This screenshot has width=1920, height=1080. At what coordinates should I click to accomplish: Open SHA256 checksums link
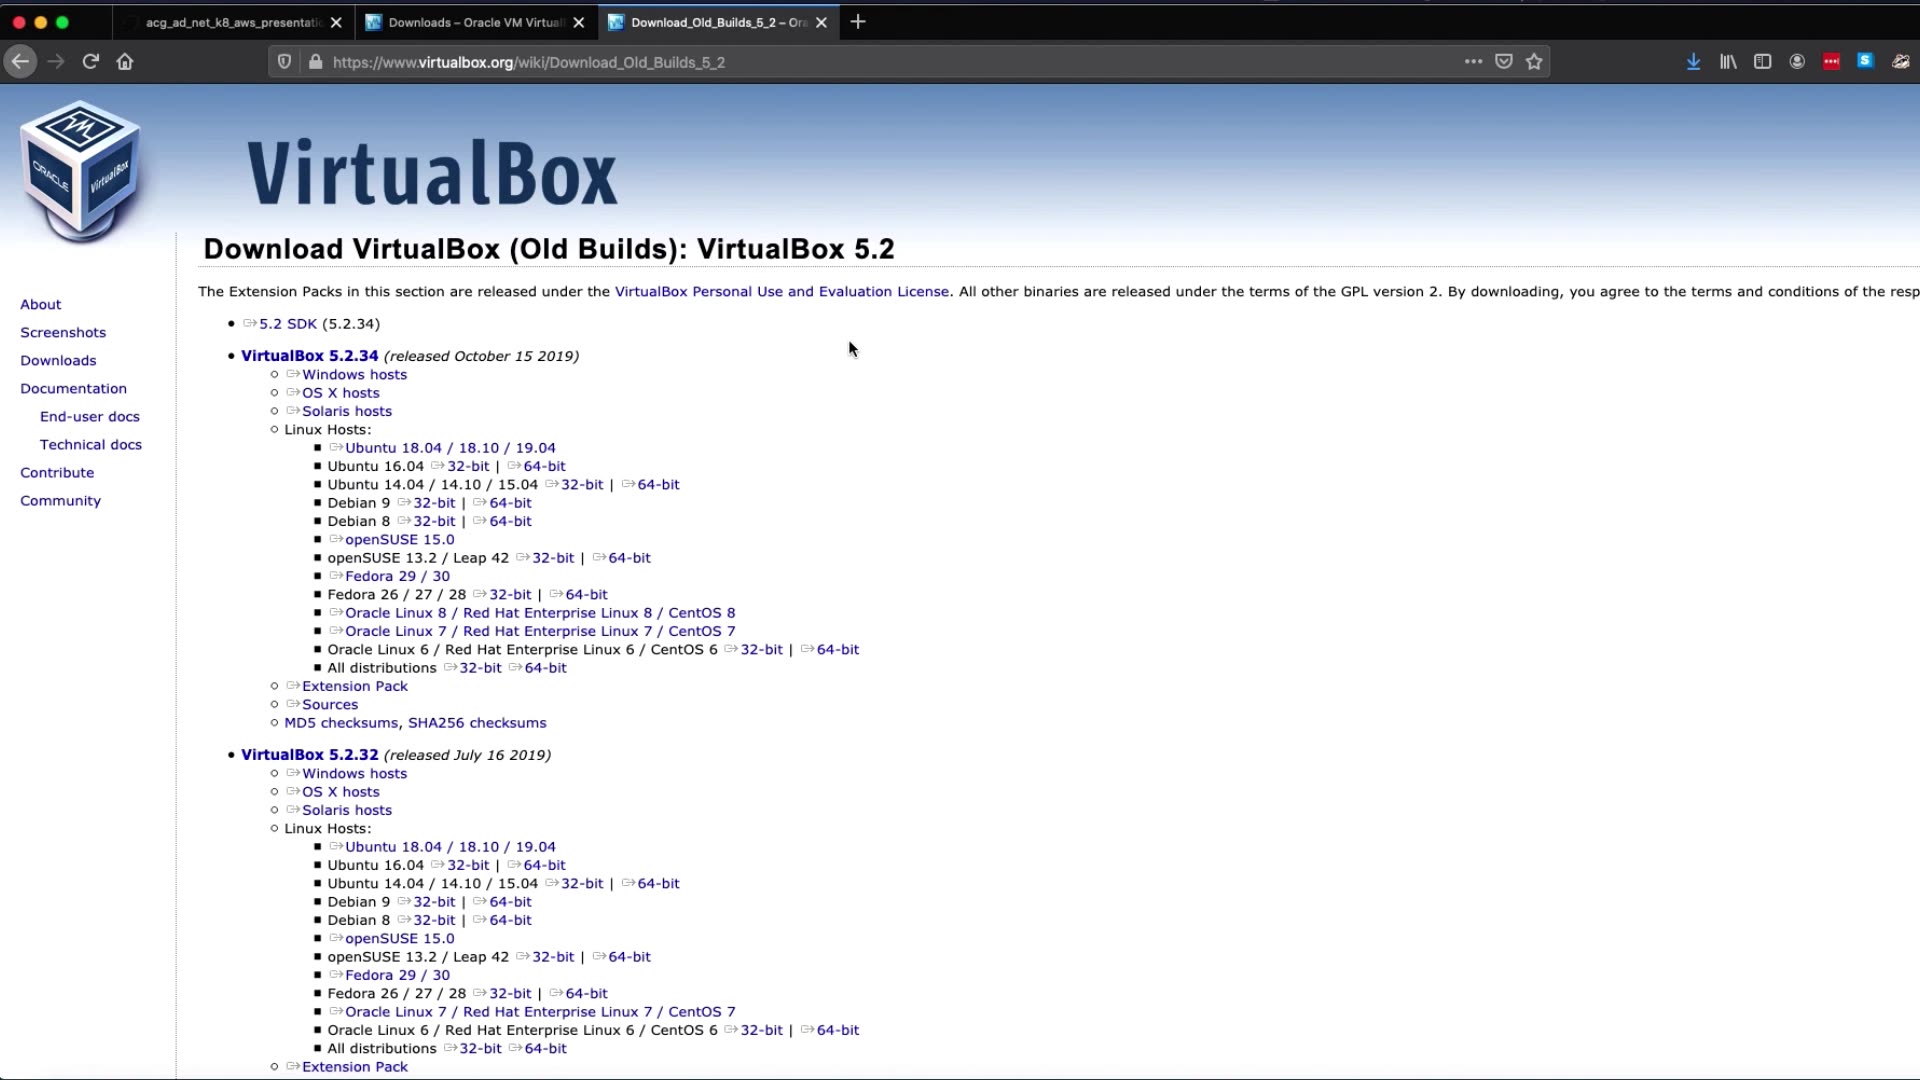click(x=477, y=723)
